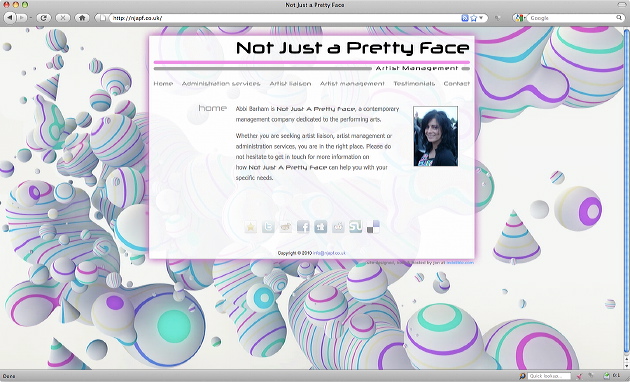
Task: Share on StumbleUpon icon
Action: click(x=356, y=227)
